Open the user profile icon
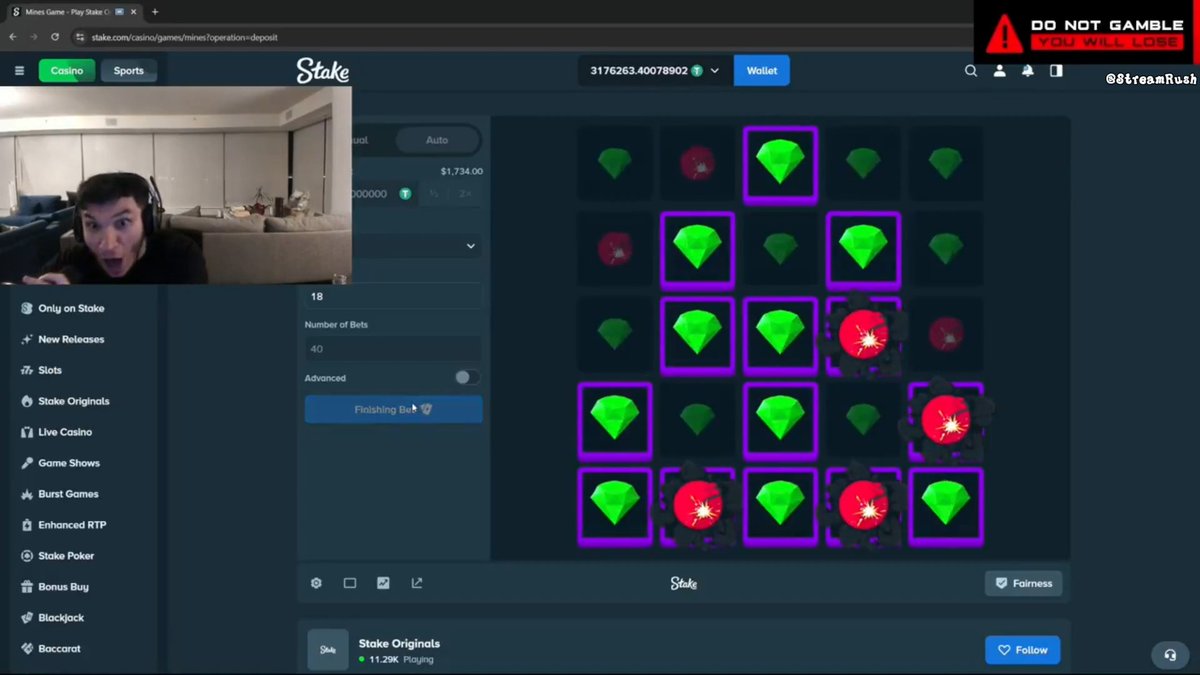The height and width of the screenshot is (675, 1200). 999,71
